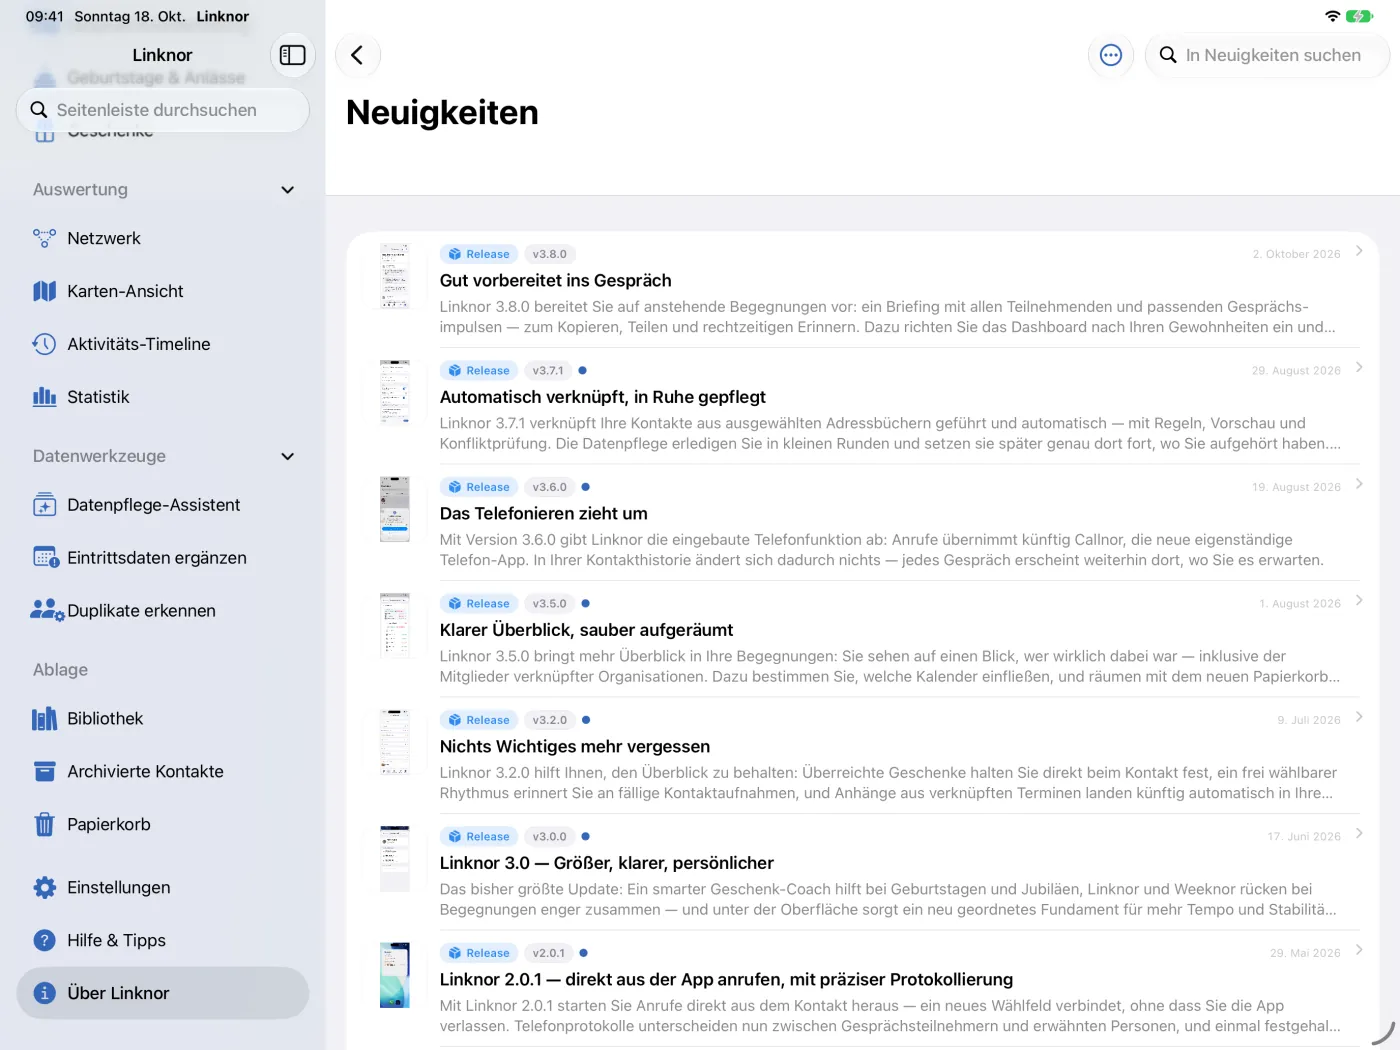Select Statistik in the sidebar

point(163,397)
